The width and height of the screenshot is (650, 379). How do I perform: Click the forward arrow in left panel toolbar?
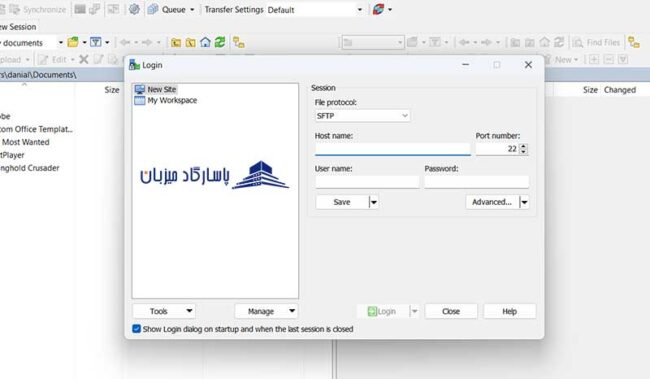[x=147, y=42]
